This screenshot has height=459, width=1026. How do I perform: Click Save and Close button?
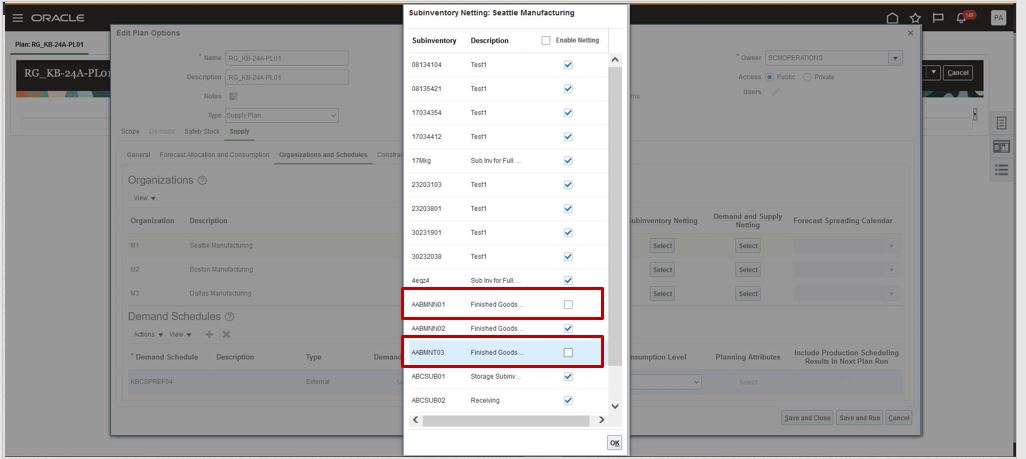807,418
